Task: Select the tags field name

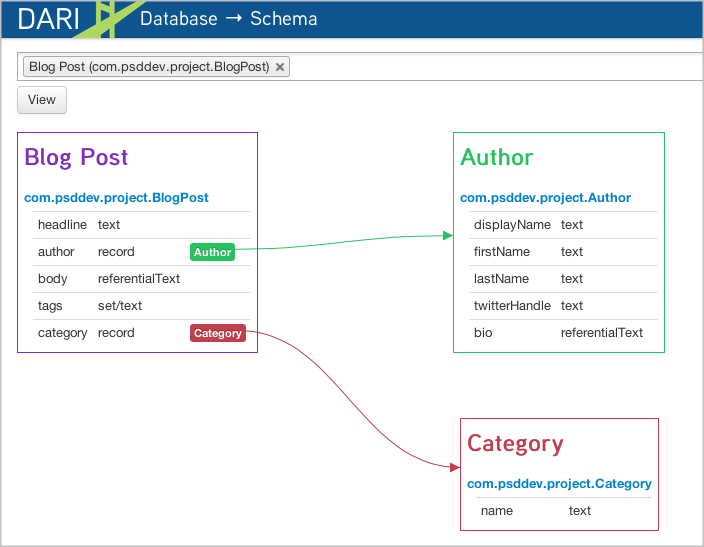Action: point(50,306)
